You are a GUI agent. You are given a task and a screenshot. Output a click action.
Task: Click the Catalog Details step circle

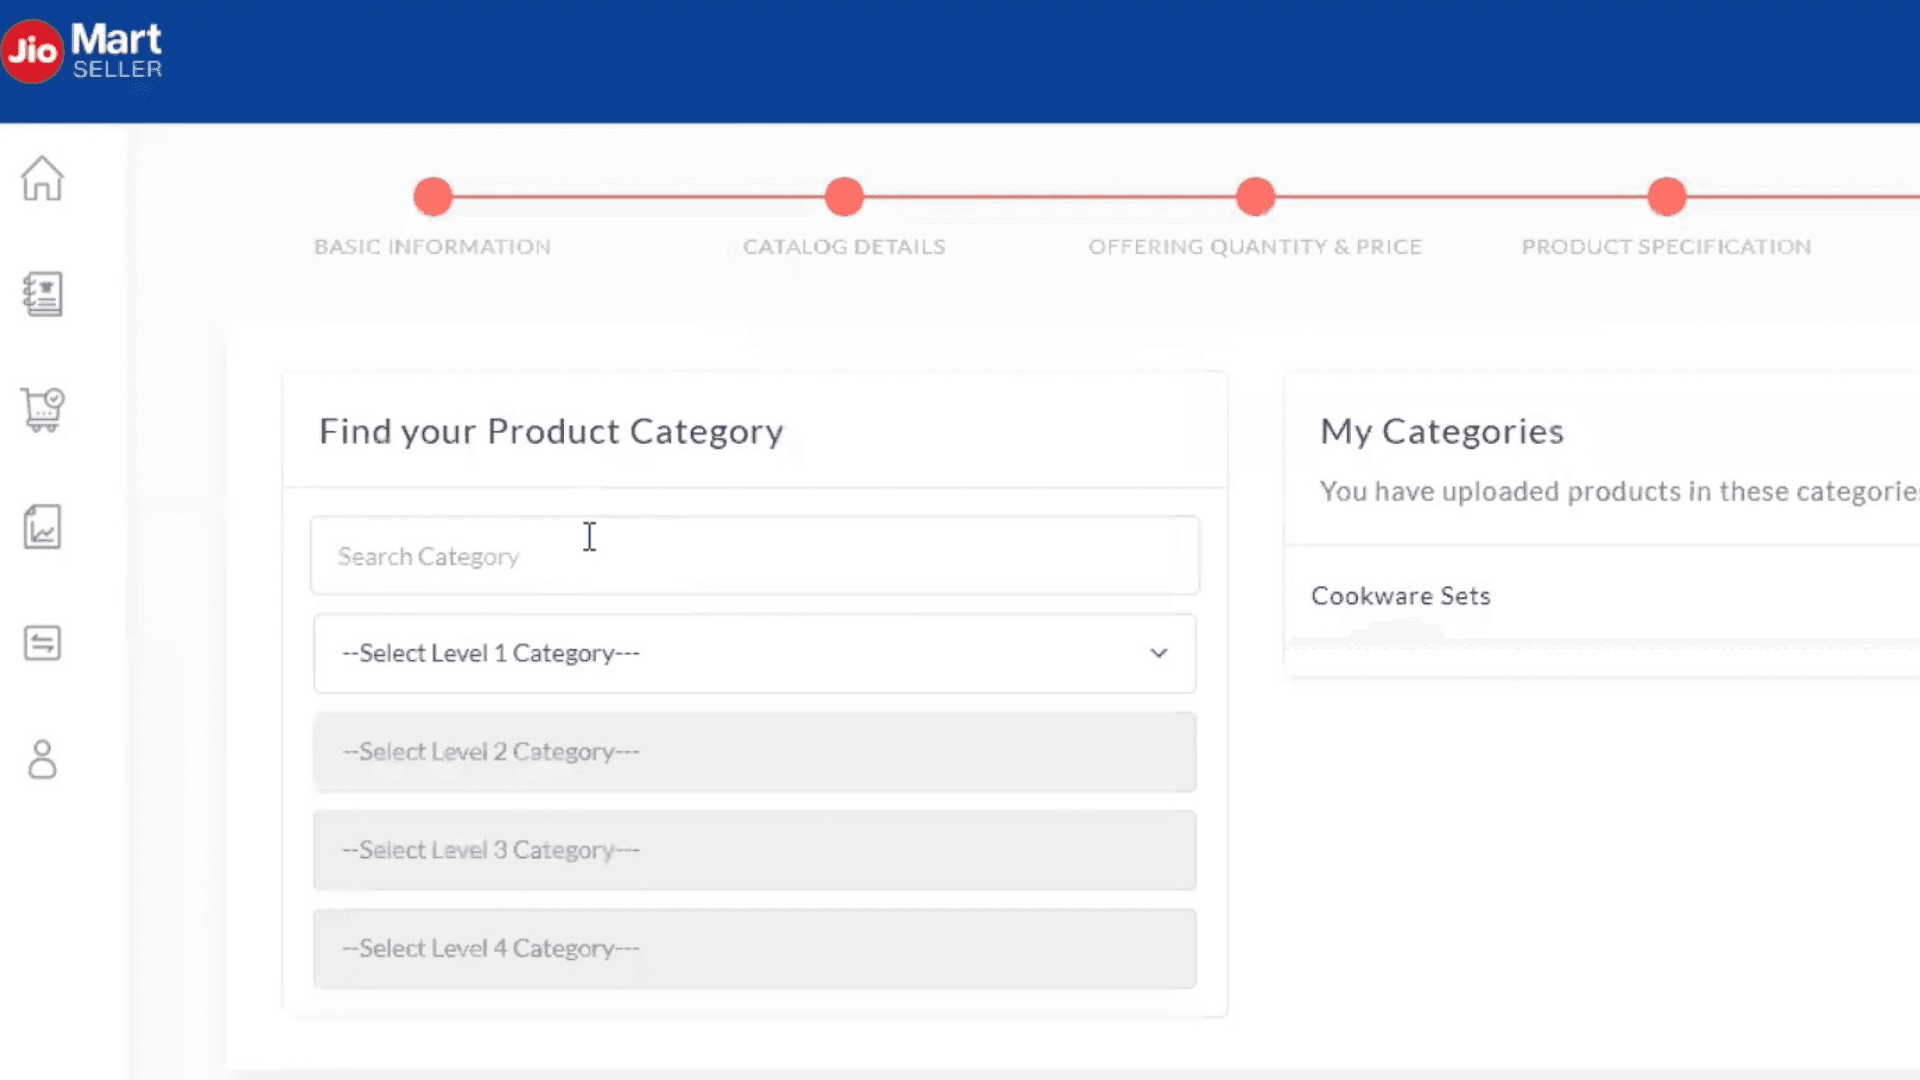point(844,197)
